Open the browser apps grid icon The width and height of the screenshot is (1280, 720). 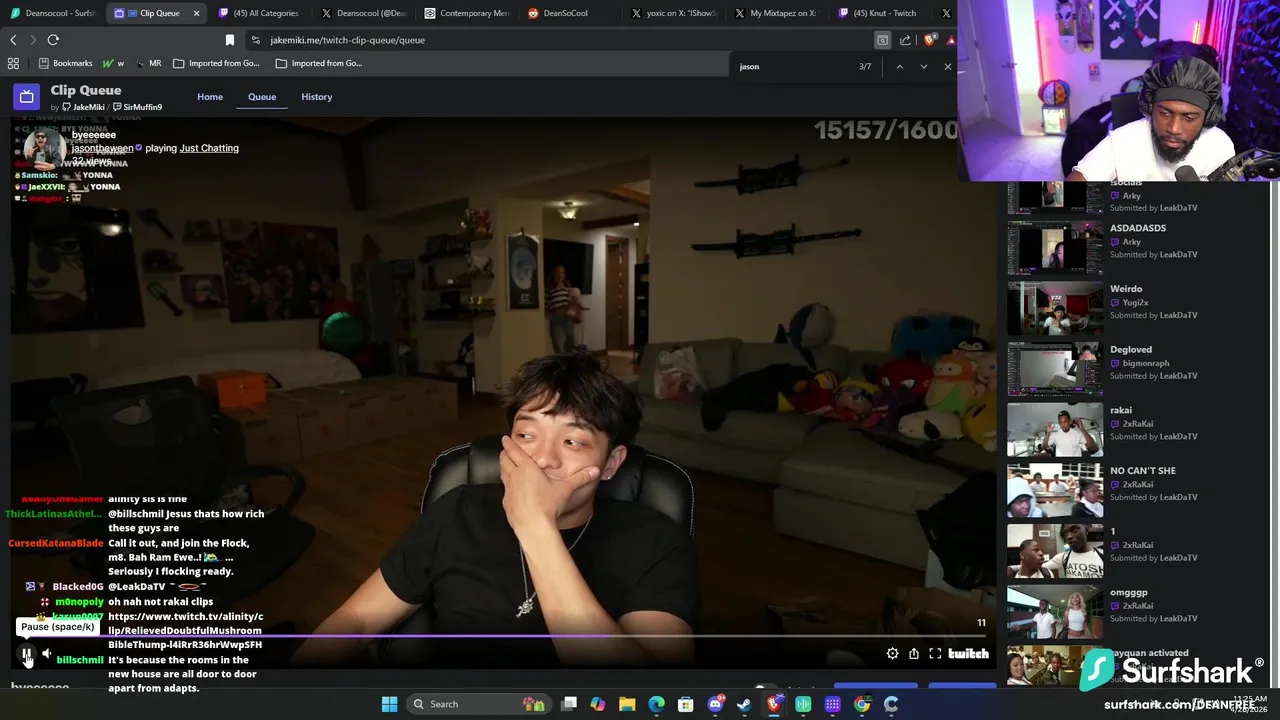(13, 63)
